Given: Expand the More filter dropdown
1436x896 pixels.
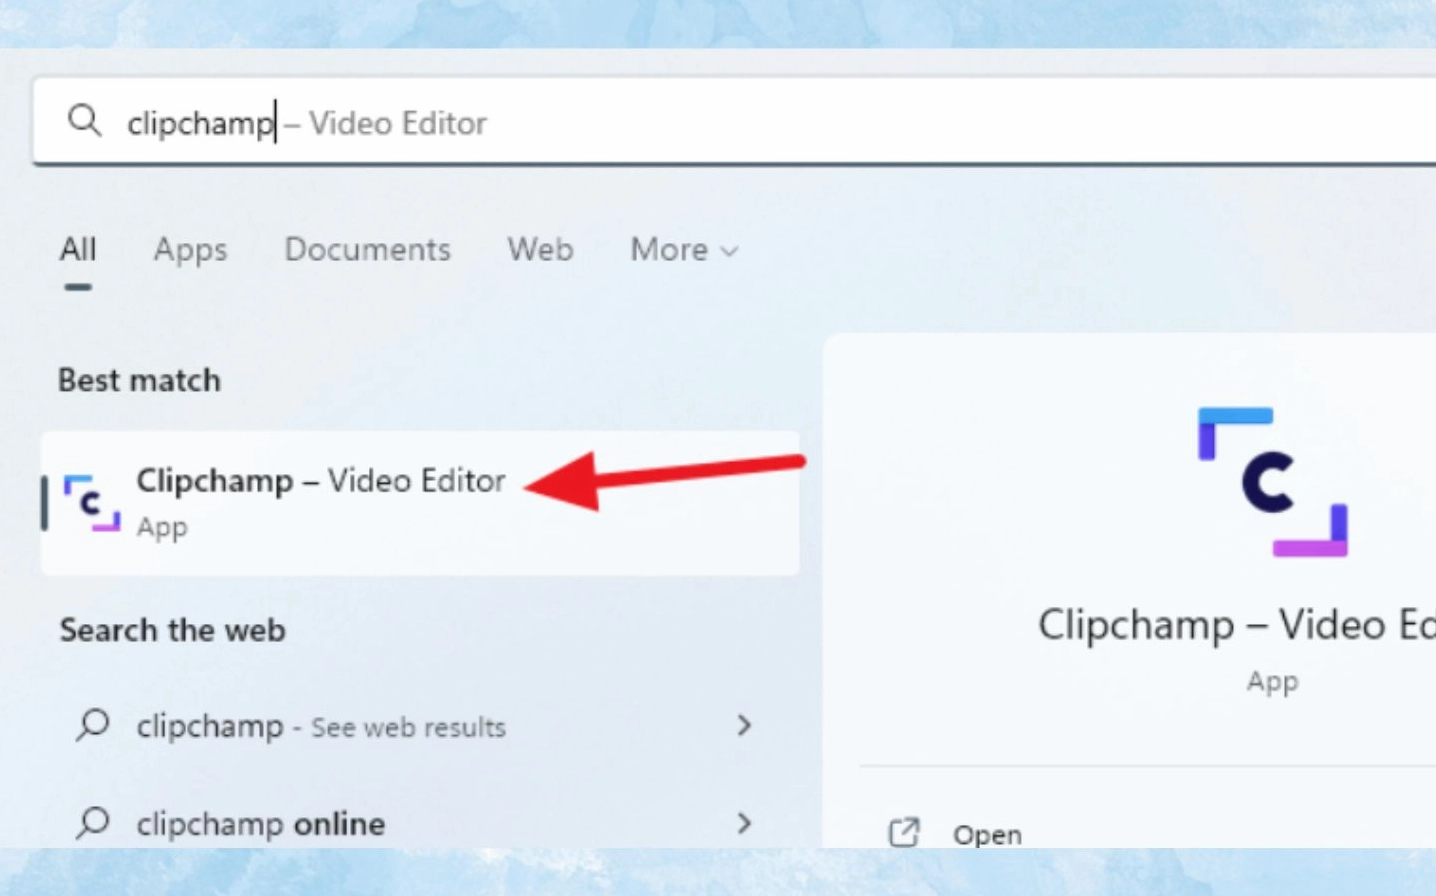Looking at the screenshot, I should coord(683,250).
